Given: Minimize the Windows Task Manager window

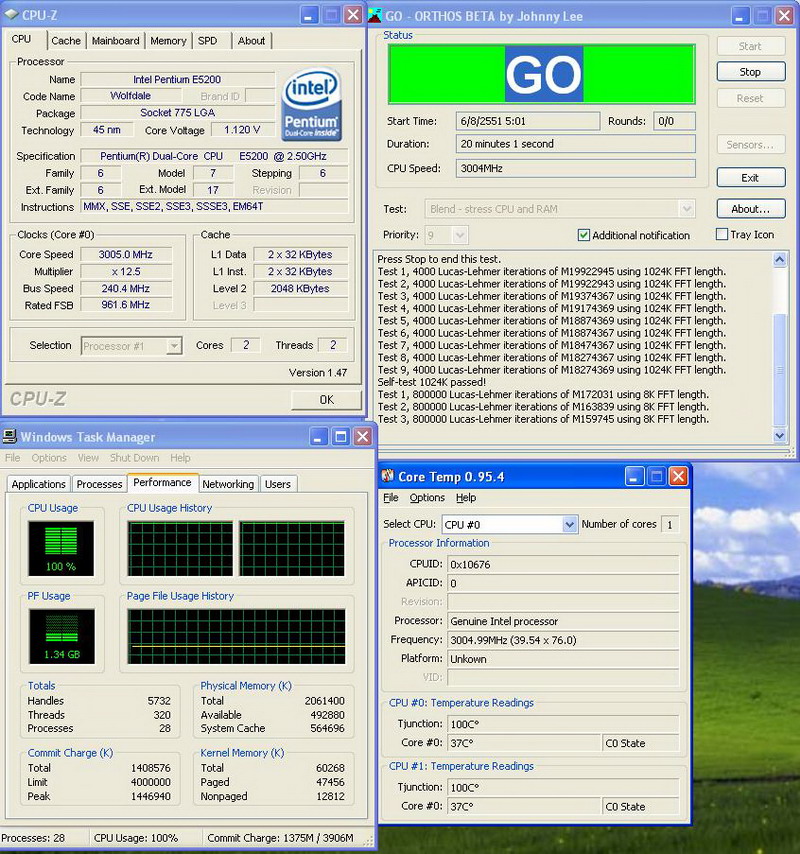Looking at the screenshot, I should coord(319,436).
